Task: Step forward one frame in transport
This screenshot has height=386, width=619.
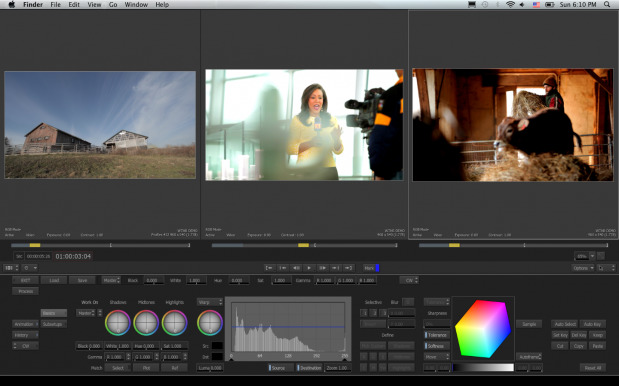Action: pos(322,268)
